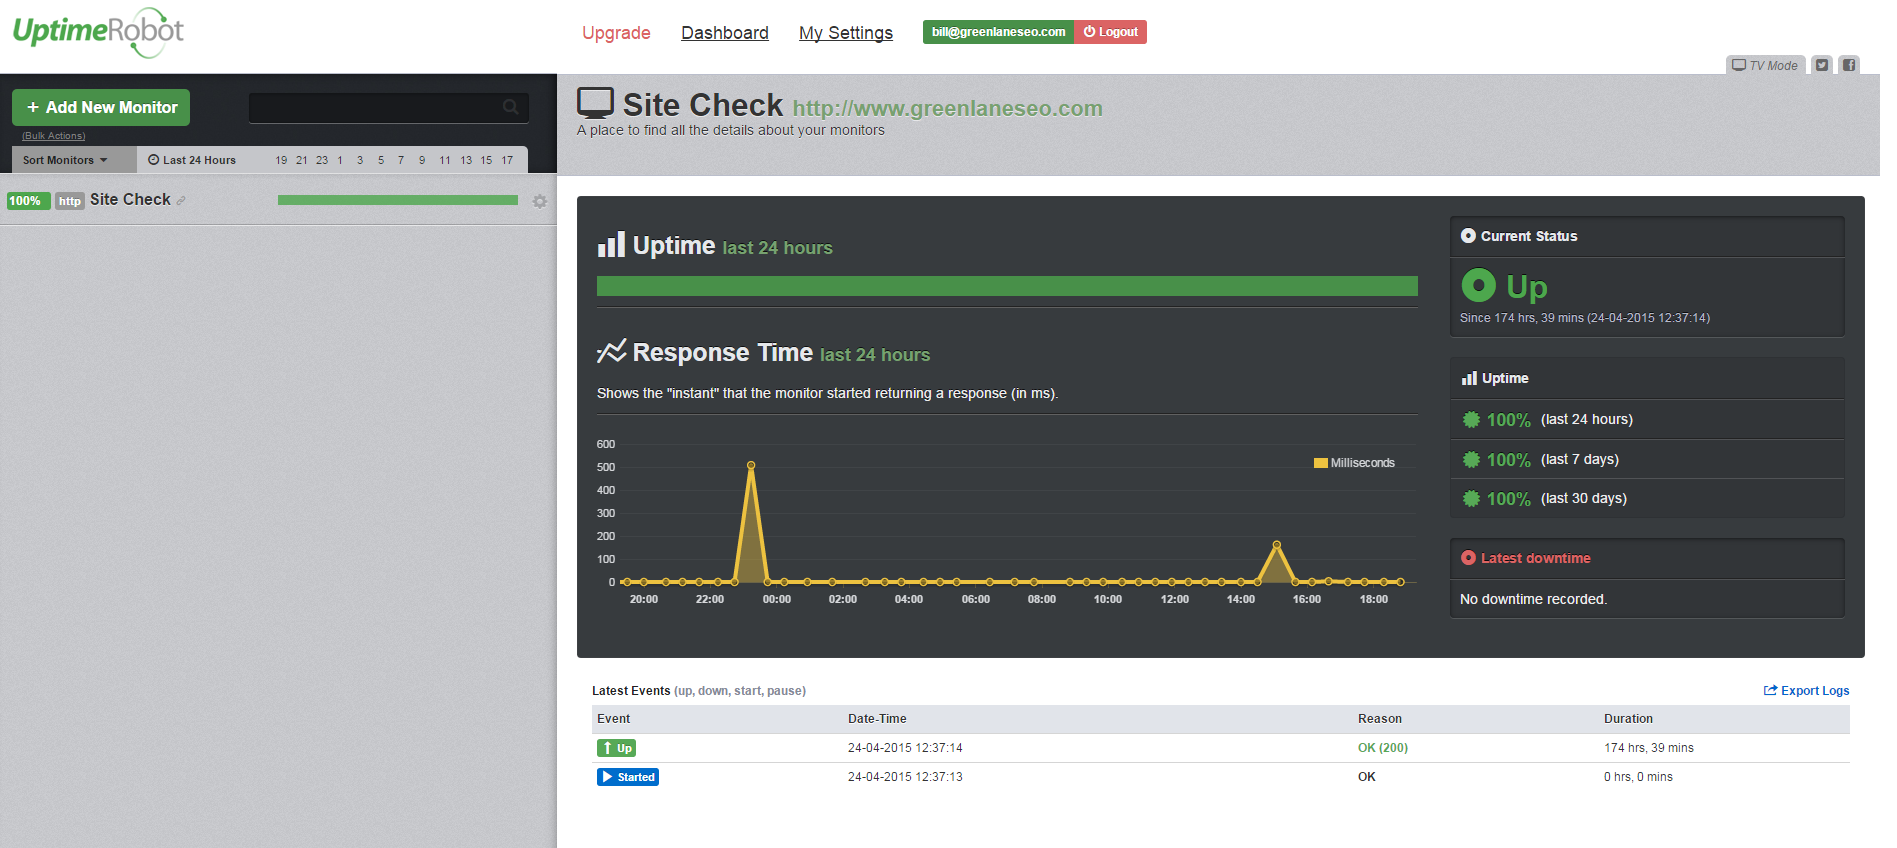
Task: Click the Response Time line chart icon
Action: tap(611, 351)
